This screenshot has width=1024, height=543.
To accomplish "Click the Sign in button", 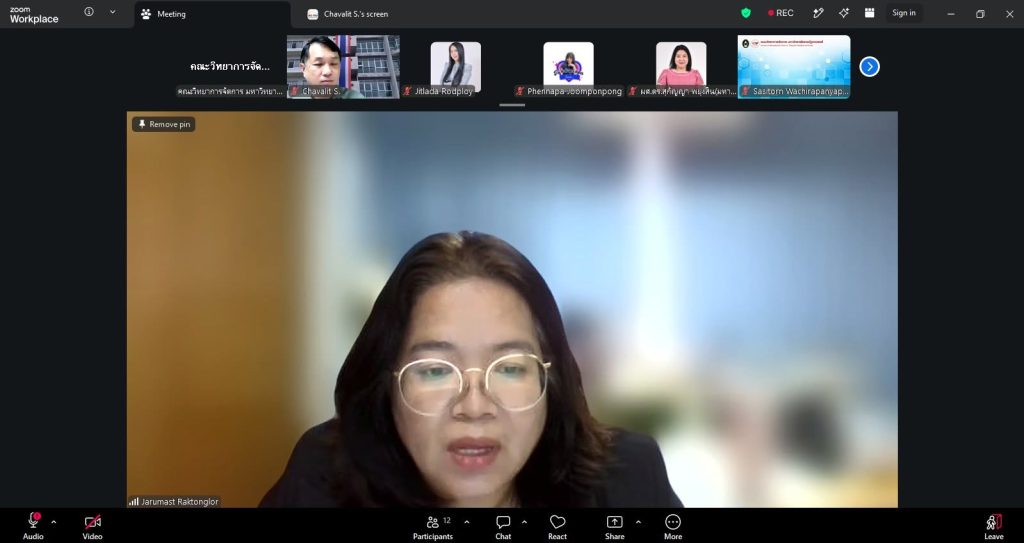I will coord(904,13).
